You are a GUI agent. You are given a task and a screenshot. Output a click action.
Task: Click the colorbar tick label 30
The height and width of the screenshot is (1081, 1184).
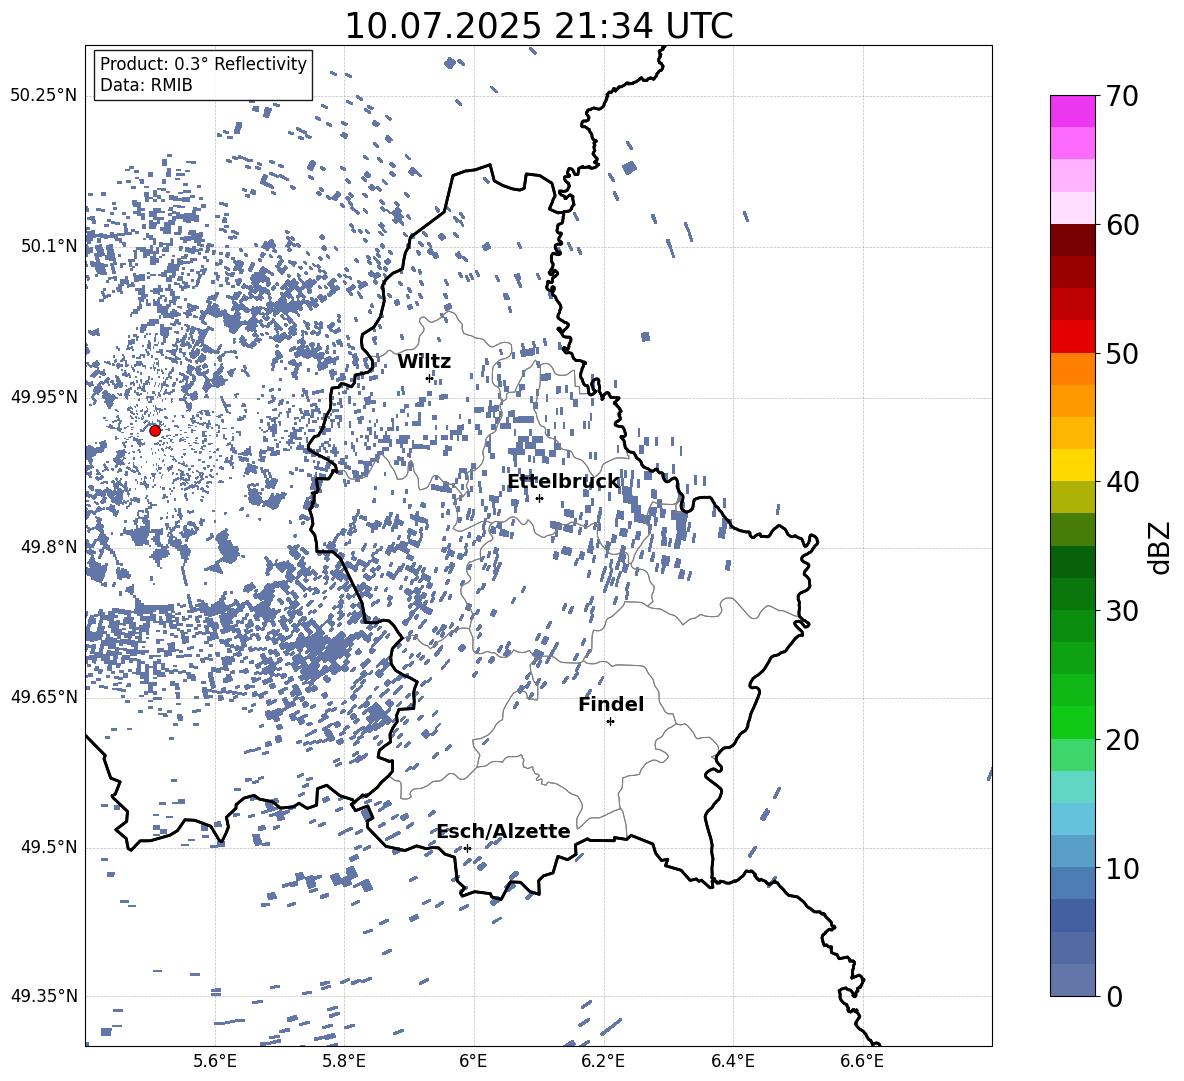pos(1122,611)
